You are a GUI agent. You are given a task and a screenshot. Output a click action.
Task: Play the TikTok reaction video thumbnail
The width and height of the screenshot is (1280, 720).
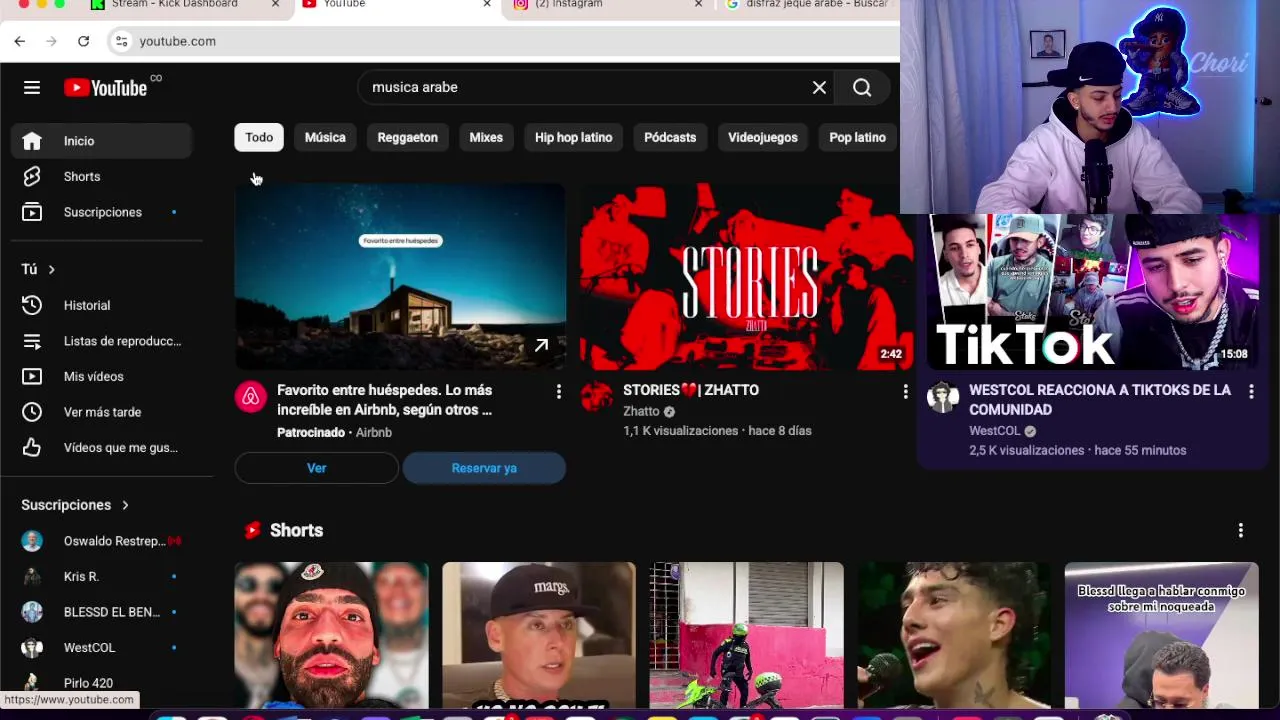pyautogui.click(x=1092, y=291)
